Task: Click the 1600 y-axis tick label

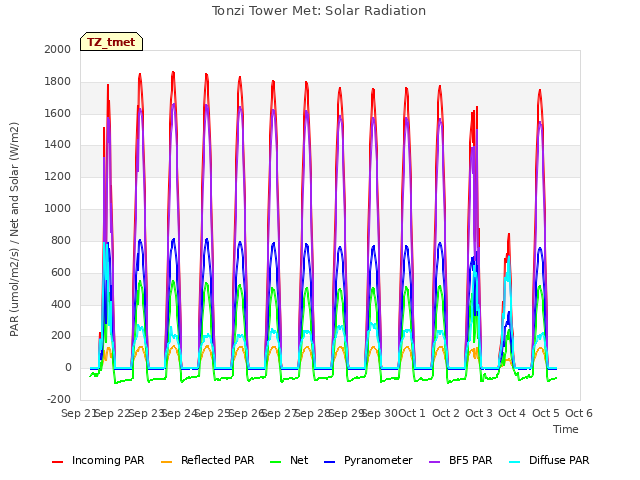Action: 58,113
